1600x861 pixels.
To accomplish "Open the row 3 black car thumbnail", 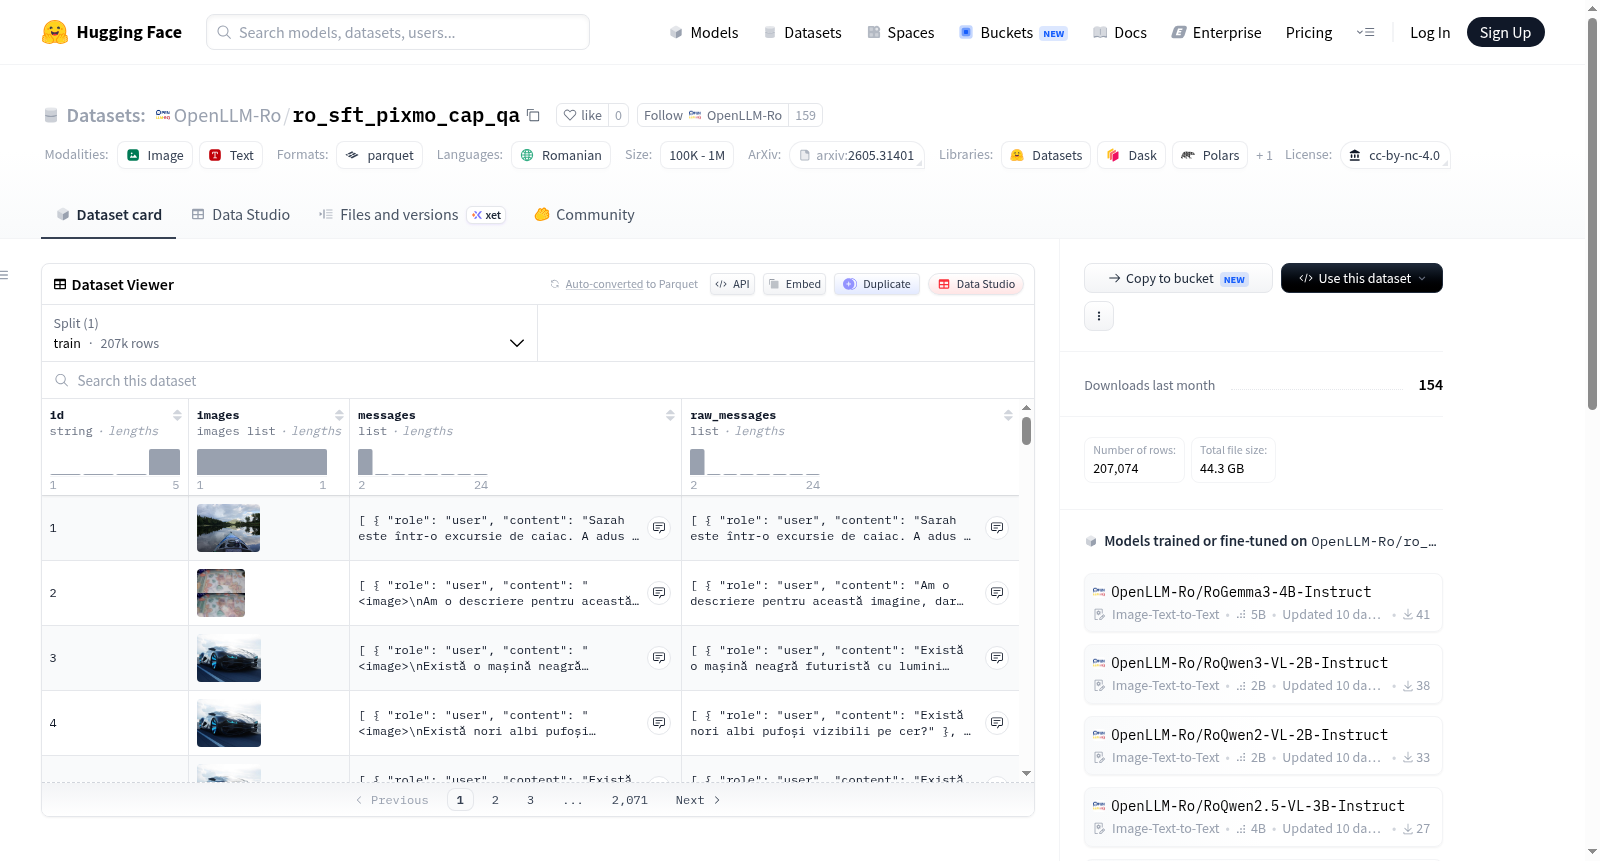I will pos(229,658).
